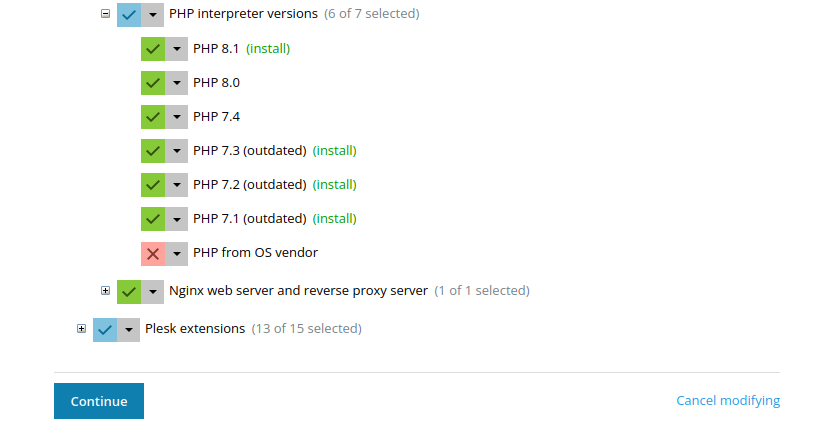This screenshot has height=436, width=816.
Task: Open the dropdown arrow next to PHP 8.1
Action: [177, 48]
